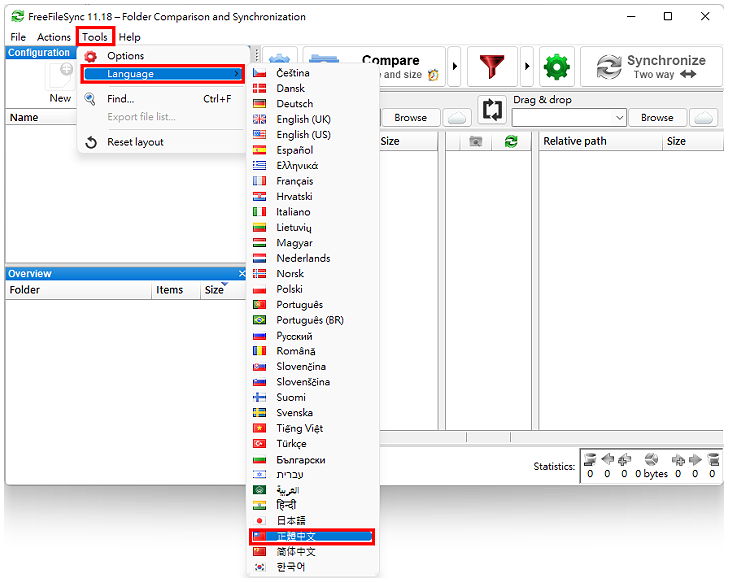Open the right folder path dropdown
Viewport: 739px width, 583px height.
click(x=619, y=118)
